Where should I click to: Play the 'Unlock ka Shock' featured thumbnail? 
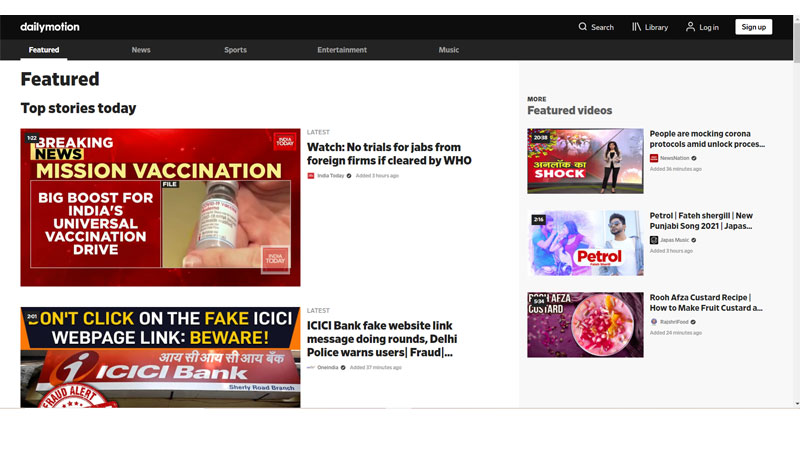(585, 161)
